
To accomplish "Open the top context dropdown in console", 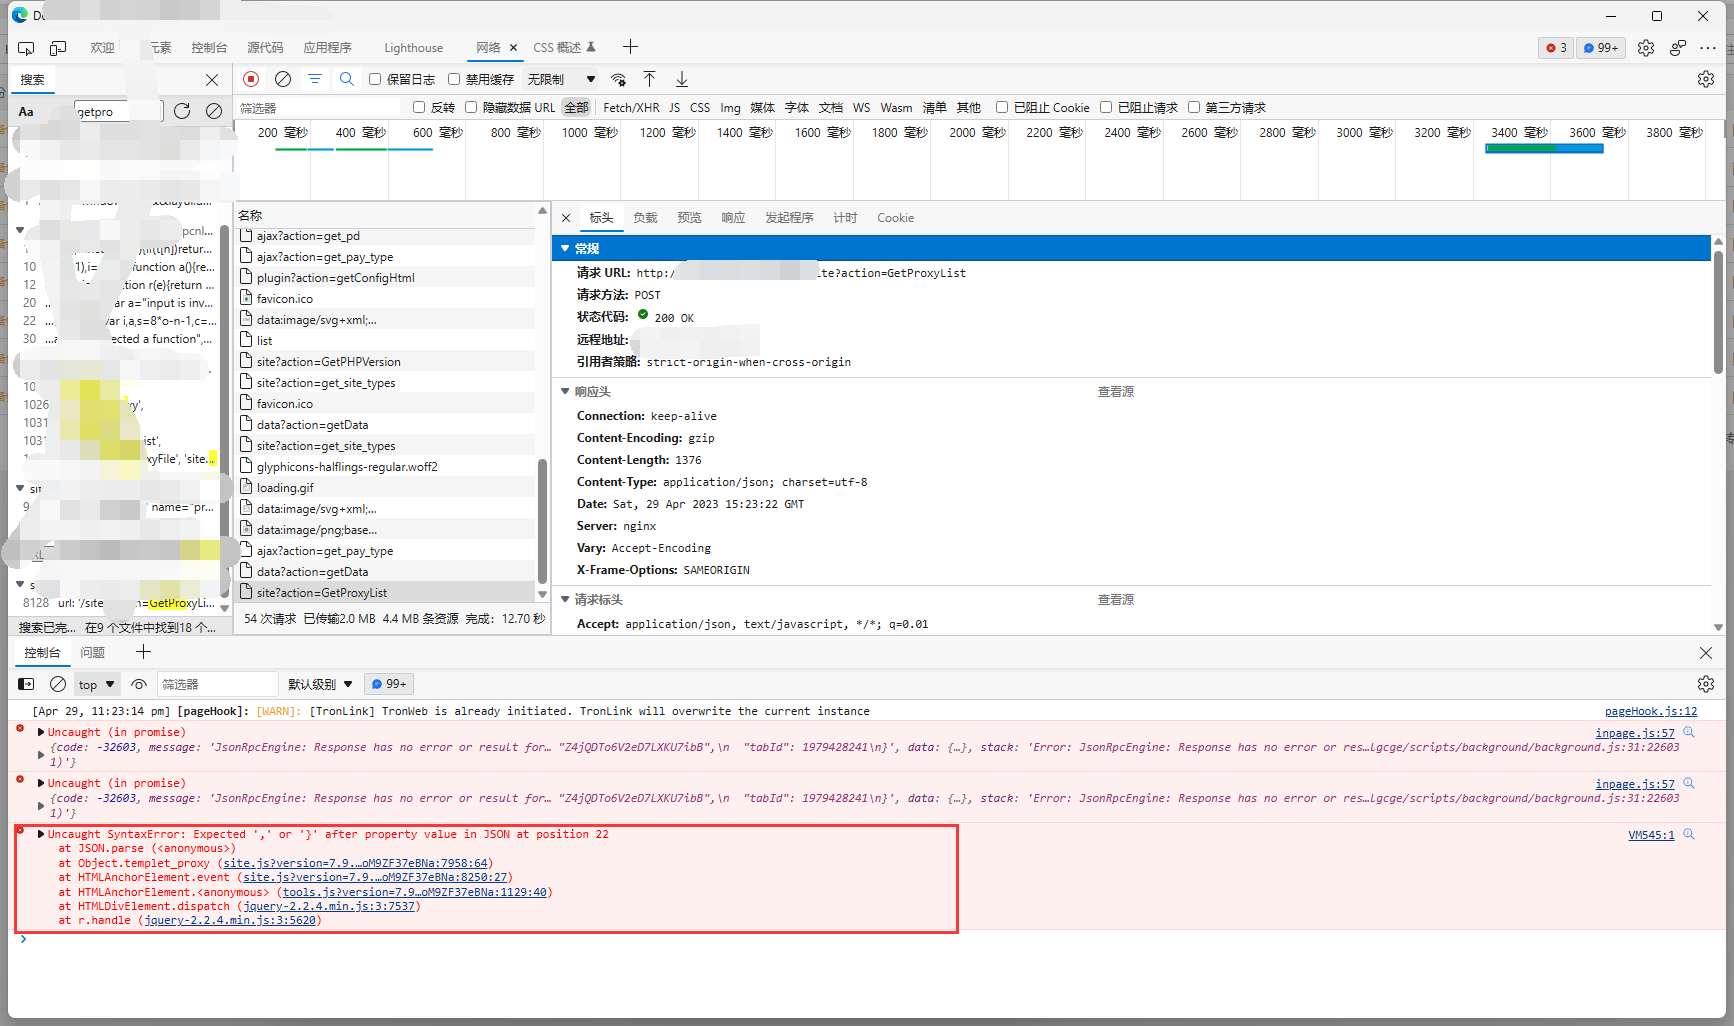I will point(97,685).
